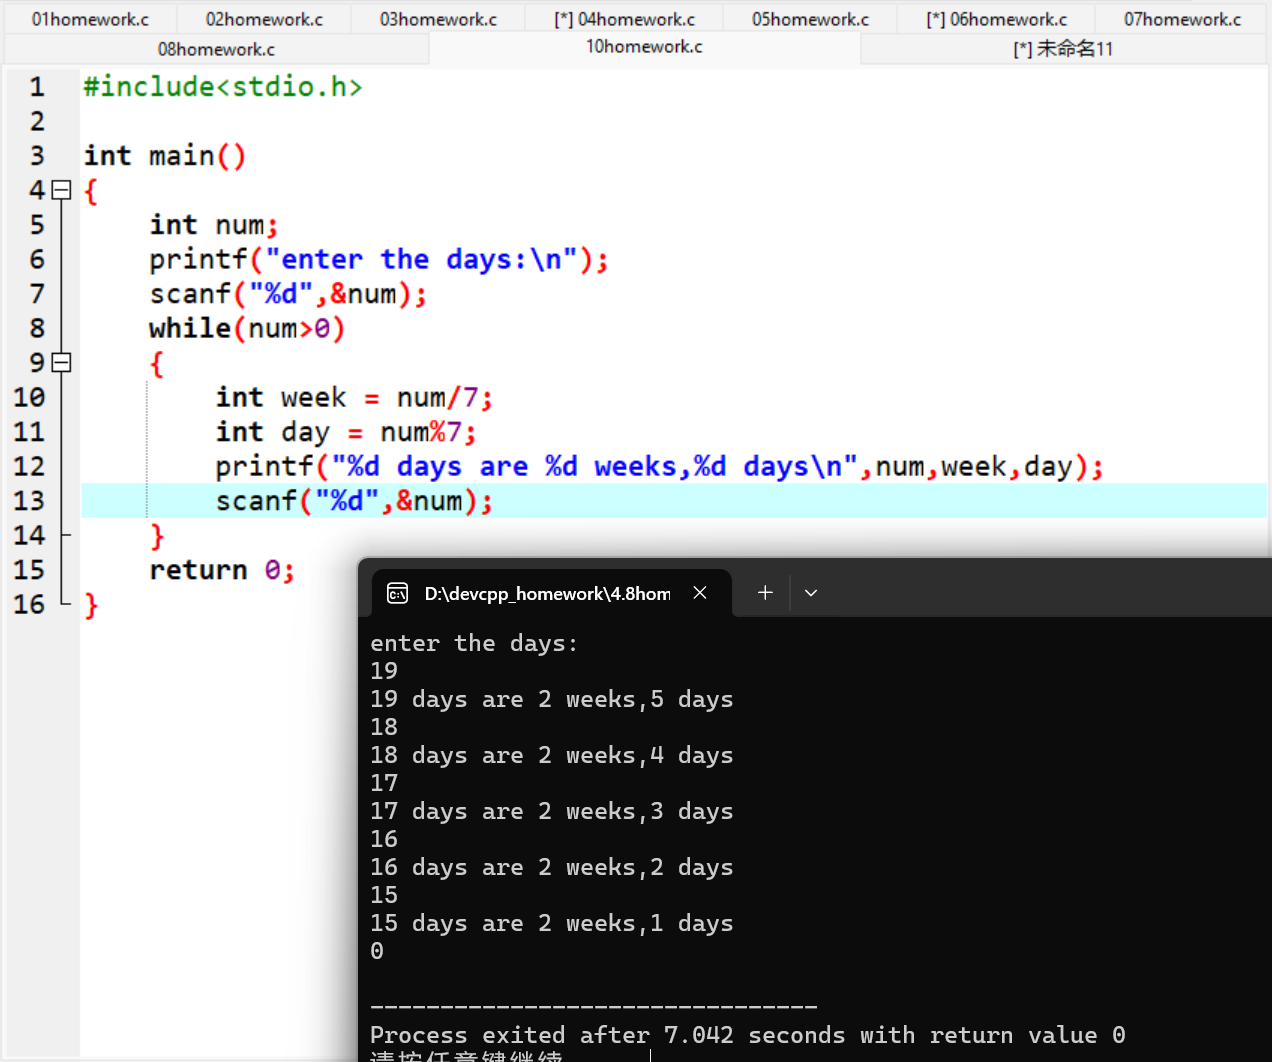The width and height of the screenshot is (1272, 1062).
Task: Click "Process exited after 7.042 seconds" line
Action: [x=748, y=1035]
